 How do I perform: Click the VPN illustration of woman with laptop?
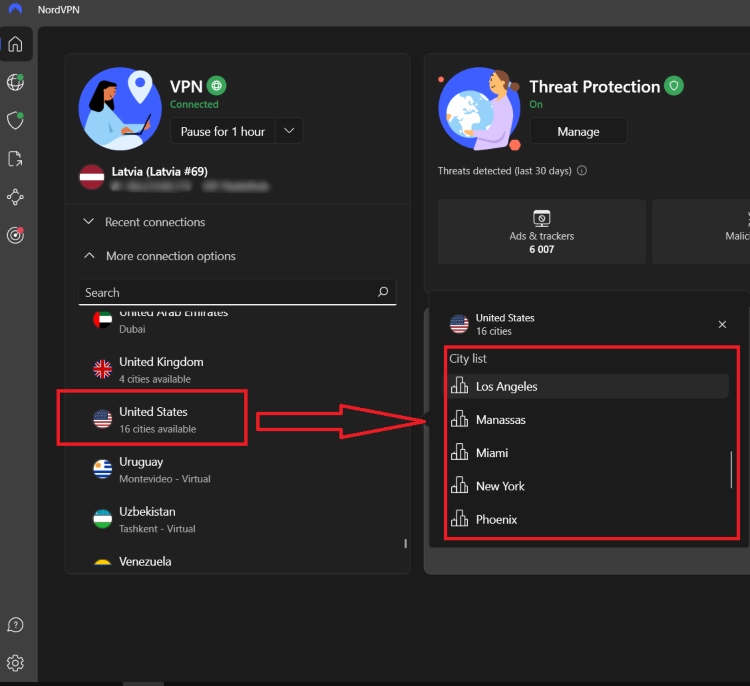pos(120,109)
